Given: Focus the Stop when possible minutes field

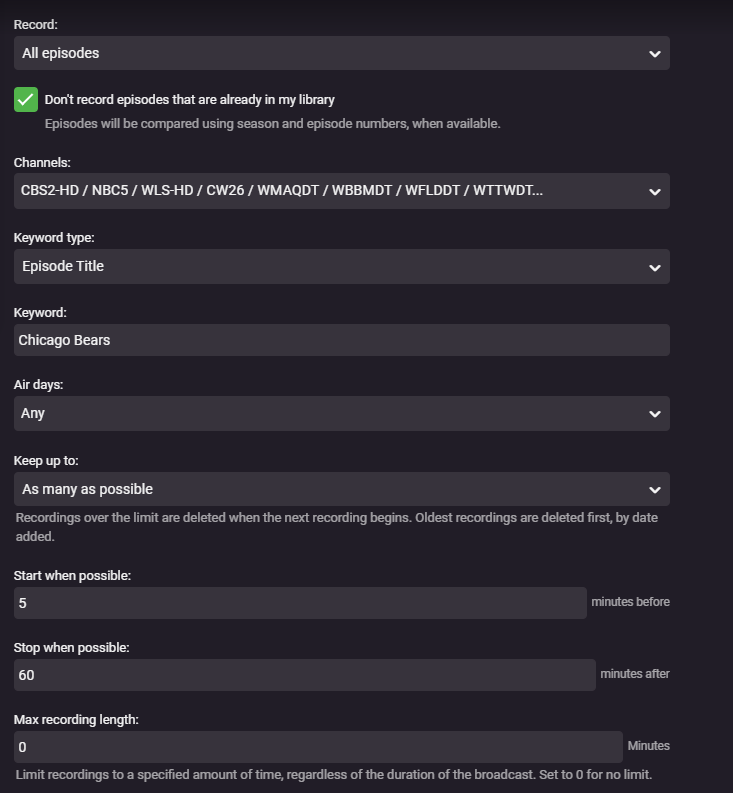Looking at the screenshot, I should coord(304,675).
